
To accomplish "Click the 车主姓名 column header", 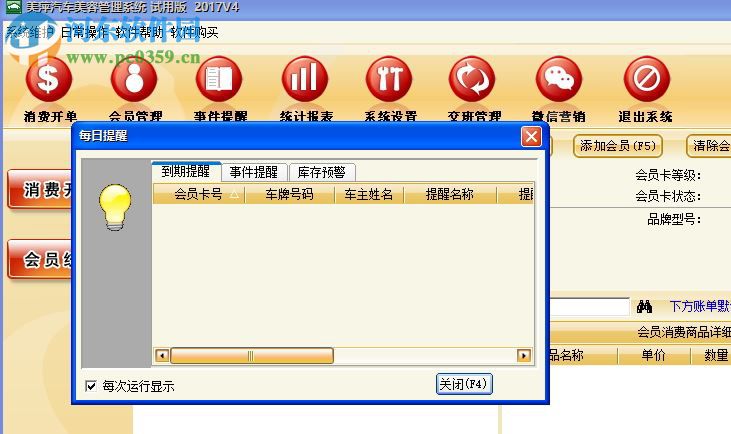I will [x=369, y=194].
